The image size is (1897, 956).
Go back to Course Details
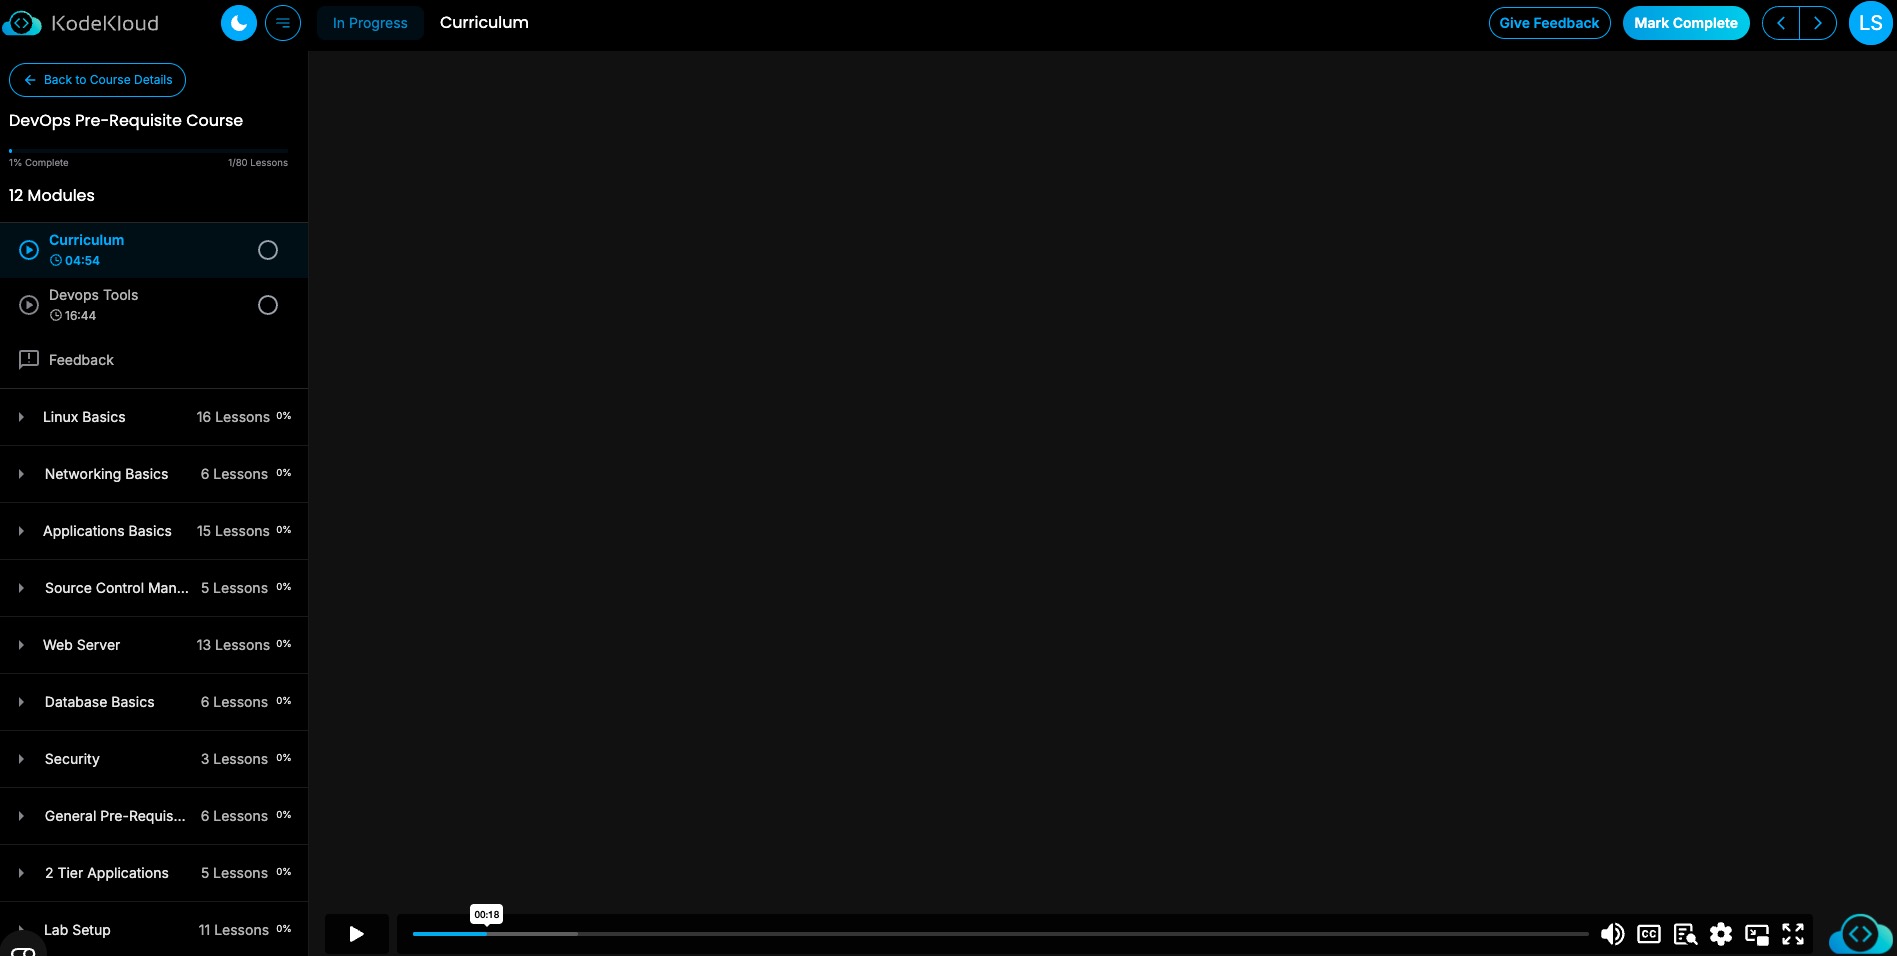pos(97,80)
